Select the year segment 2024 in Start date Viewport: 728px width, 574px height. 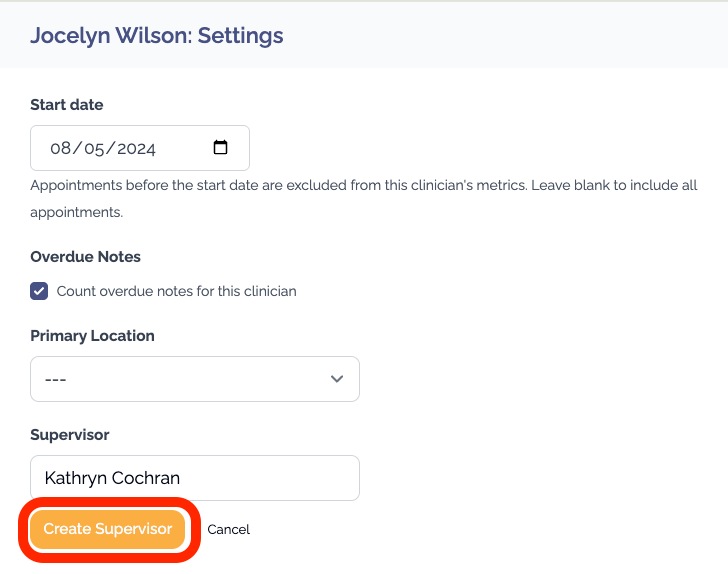coord(136,148)
